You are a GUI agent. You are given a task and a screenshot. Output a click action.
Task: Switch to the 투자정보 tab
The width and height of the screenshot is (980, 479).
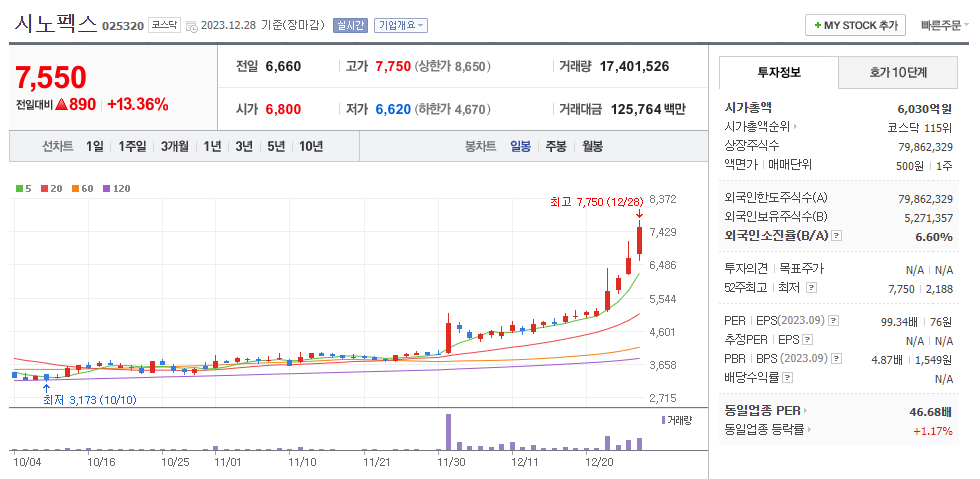779,73
